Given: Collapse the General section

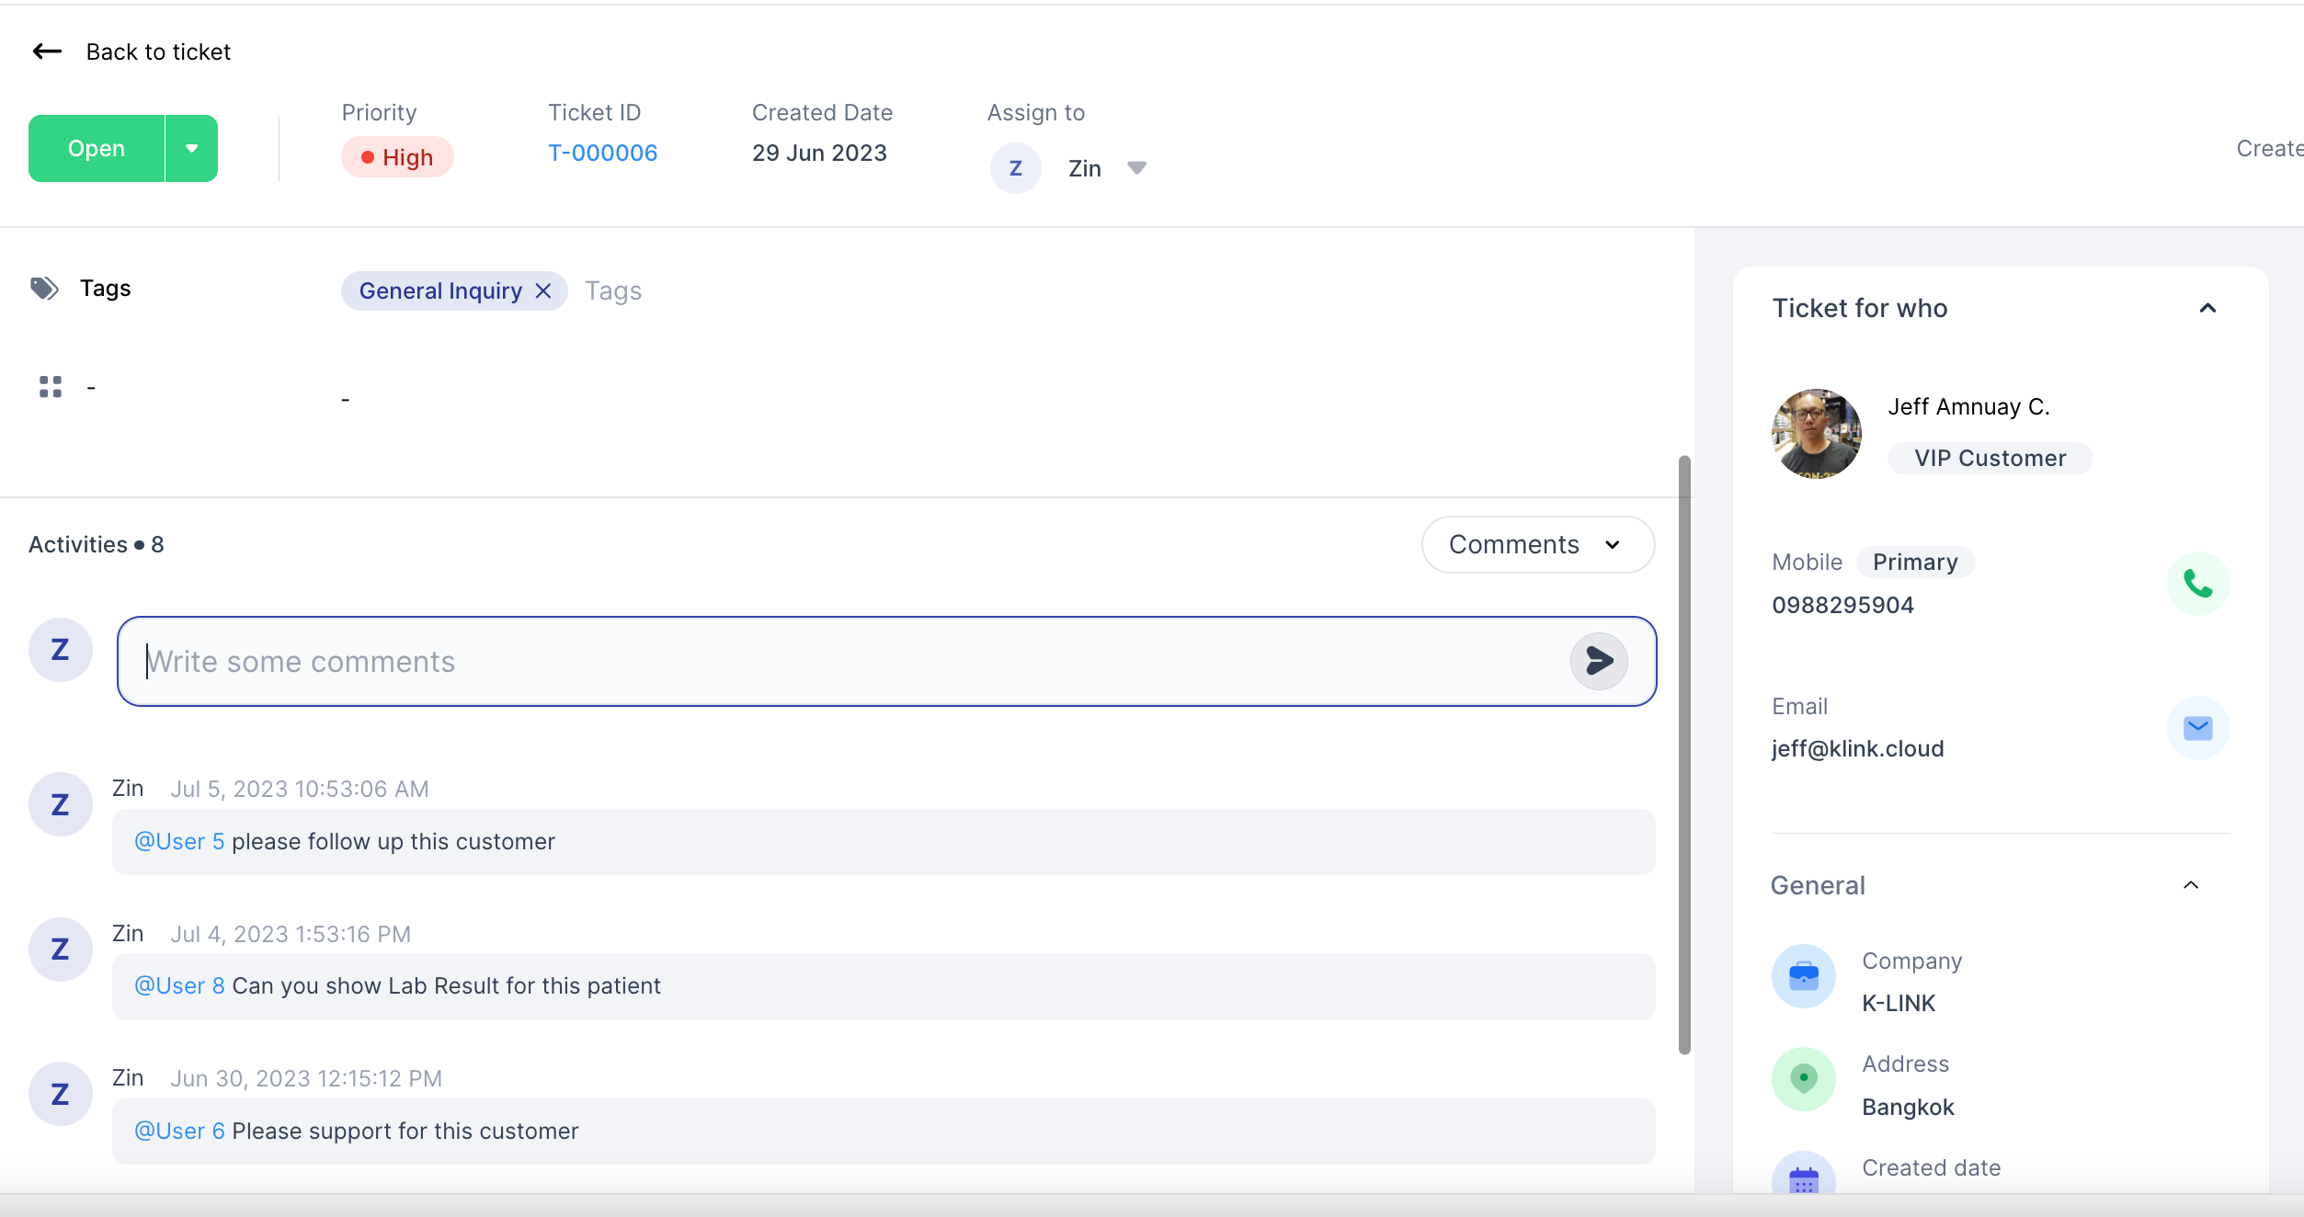Looking at the screenshot, I should pyautogui.click(x=2190, y=885).
